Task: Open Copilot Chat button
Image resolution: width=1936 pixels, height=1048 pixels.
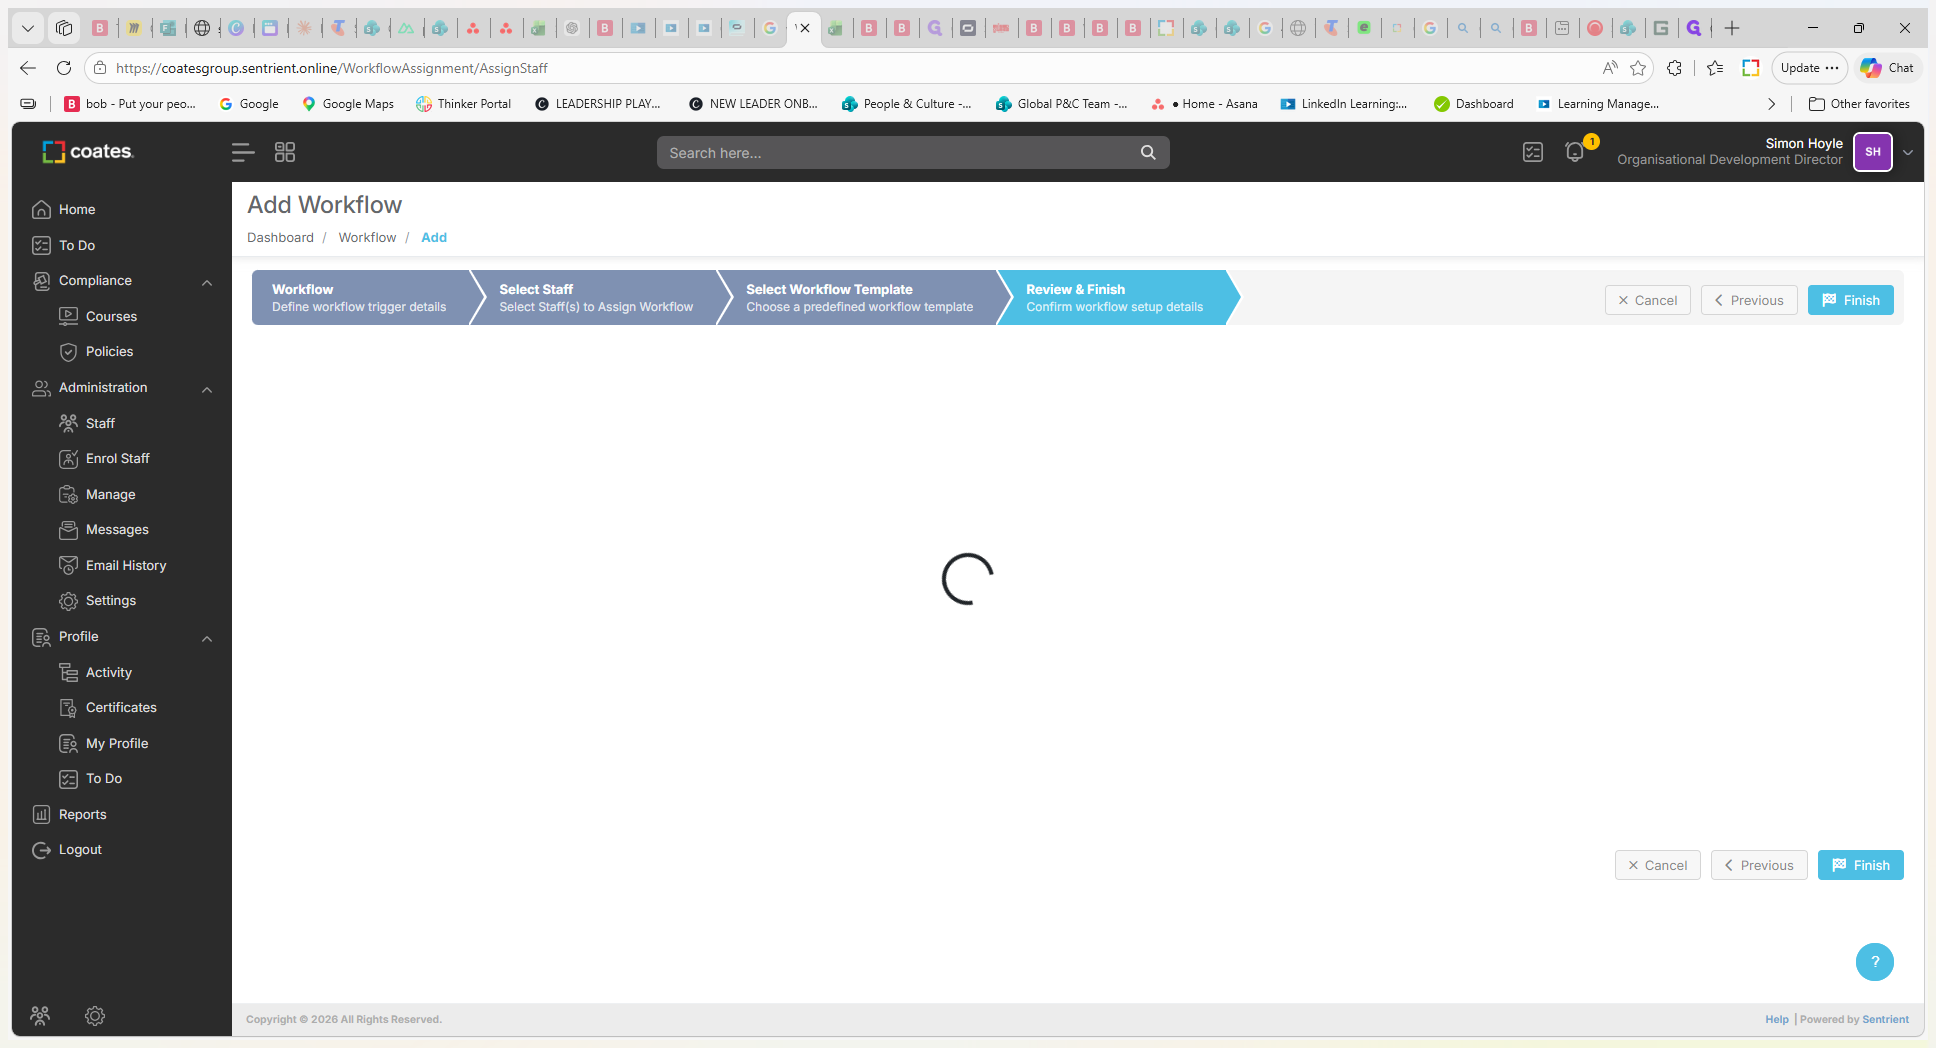Action: (x=1887, y=68)
